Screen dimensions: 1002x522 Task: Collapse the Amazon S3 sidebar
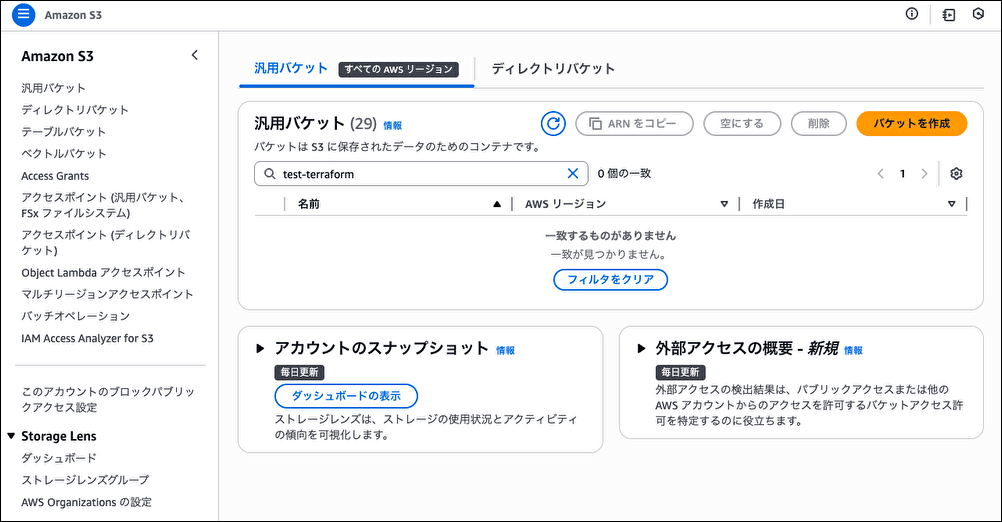tap(195, 56)
